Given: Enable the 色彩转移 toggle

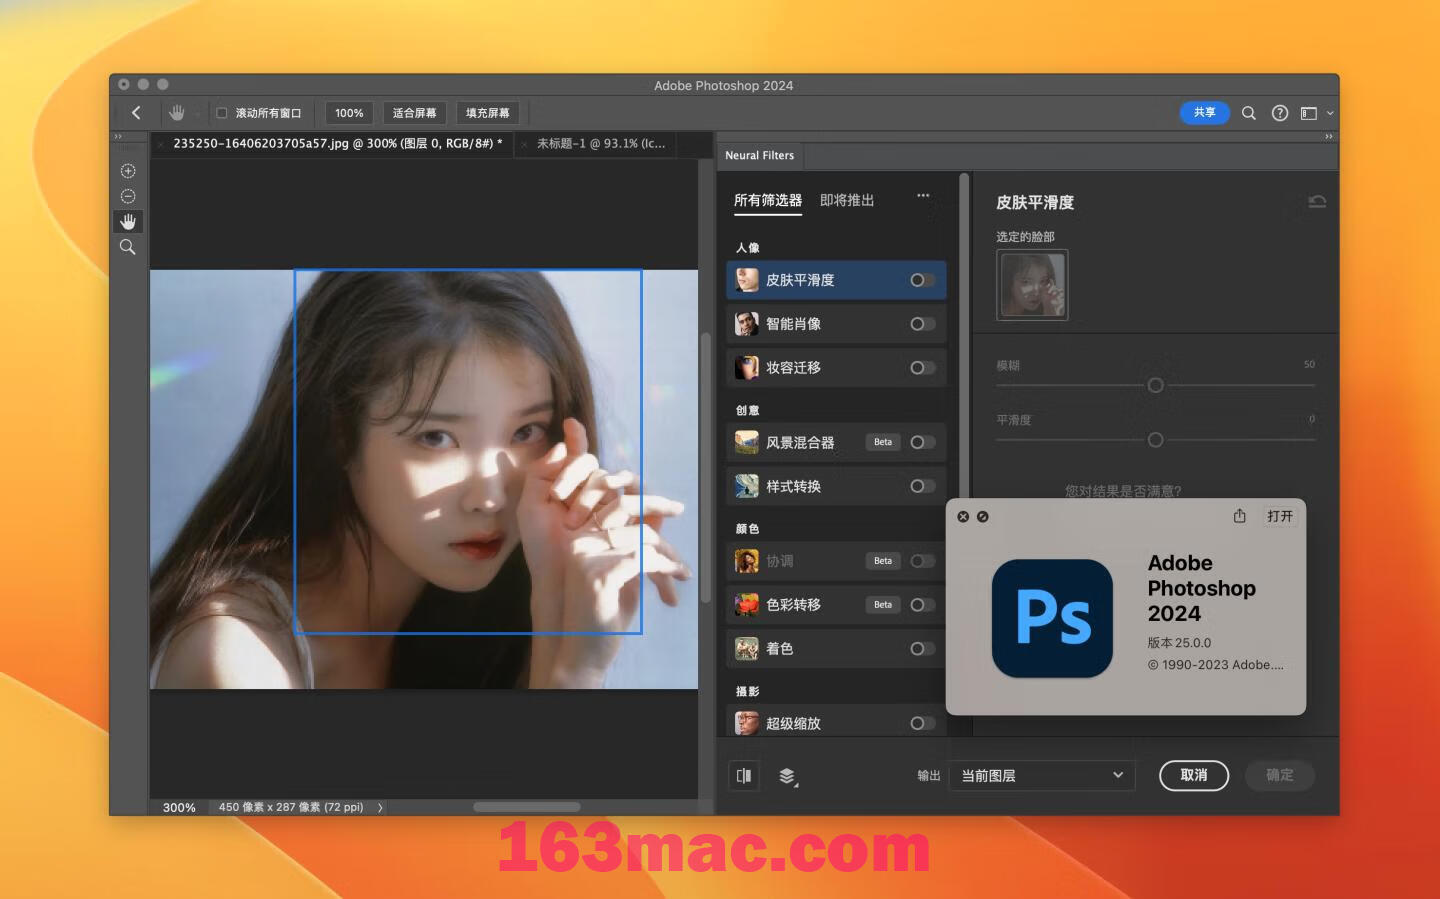Looking at the screenshot, I should click(x=922, y=605).
